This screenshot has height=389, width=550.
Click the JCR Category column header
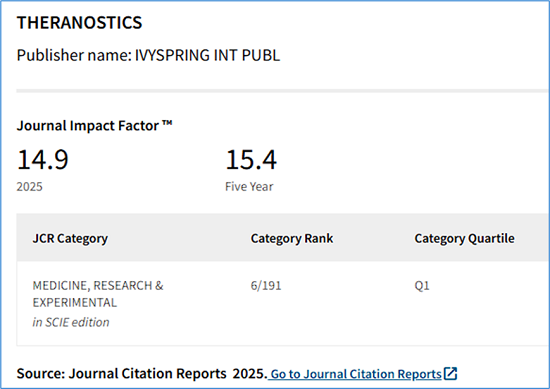point(70,239)
